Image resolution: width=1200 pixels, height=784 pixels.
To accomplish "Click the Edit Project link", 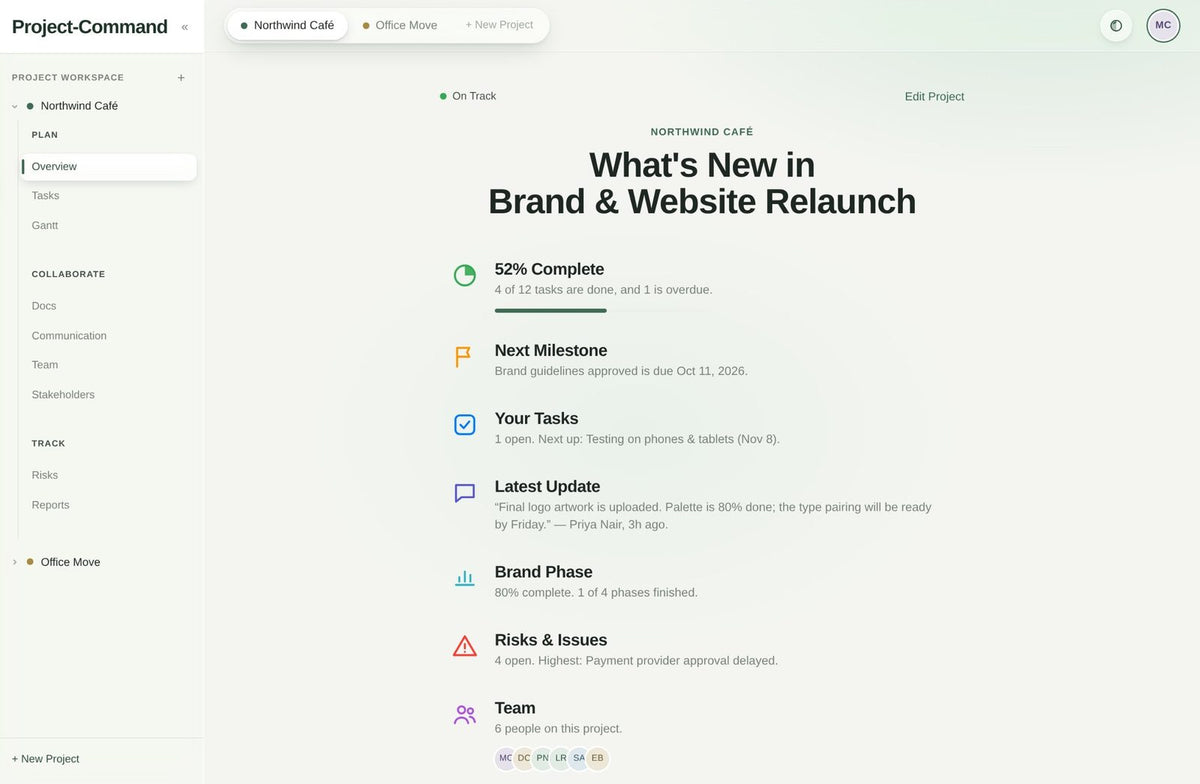I will (x=934, y=97).
